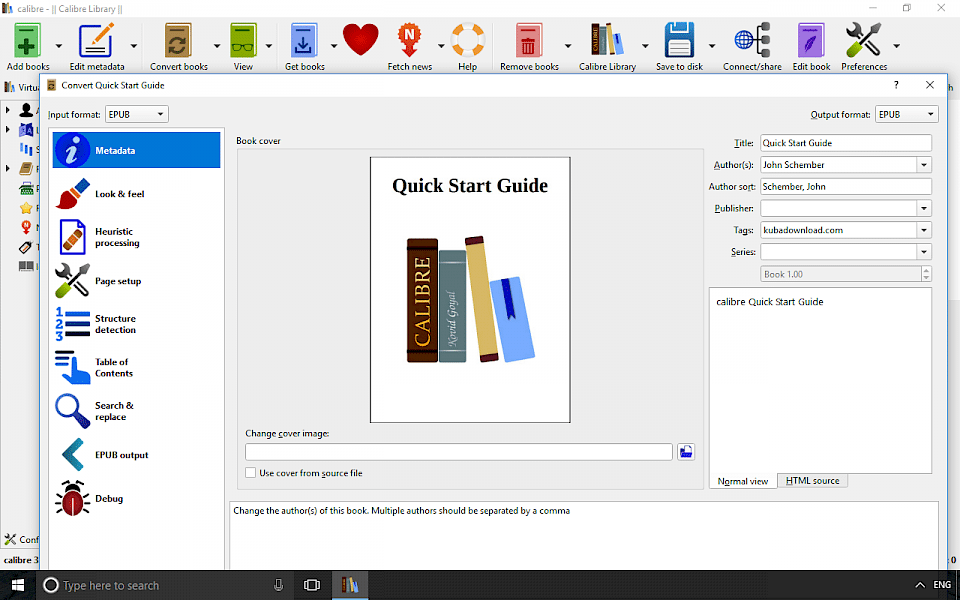Open the Table of Contents section
The height and width of the screenshot is (600, 960).
[x=137, y=367]
